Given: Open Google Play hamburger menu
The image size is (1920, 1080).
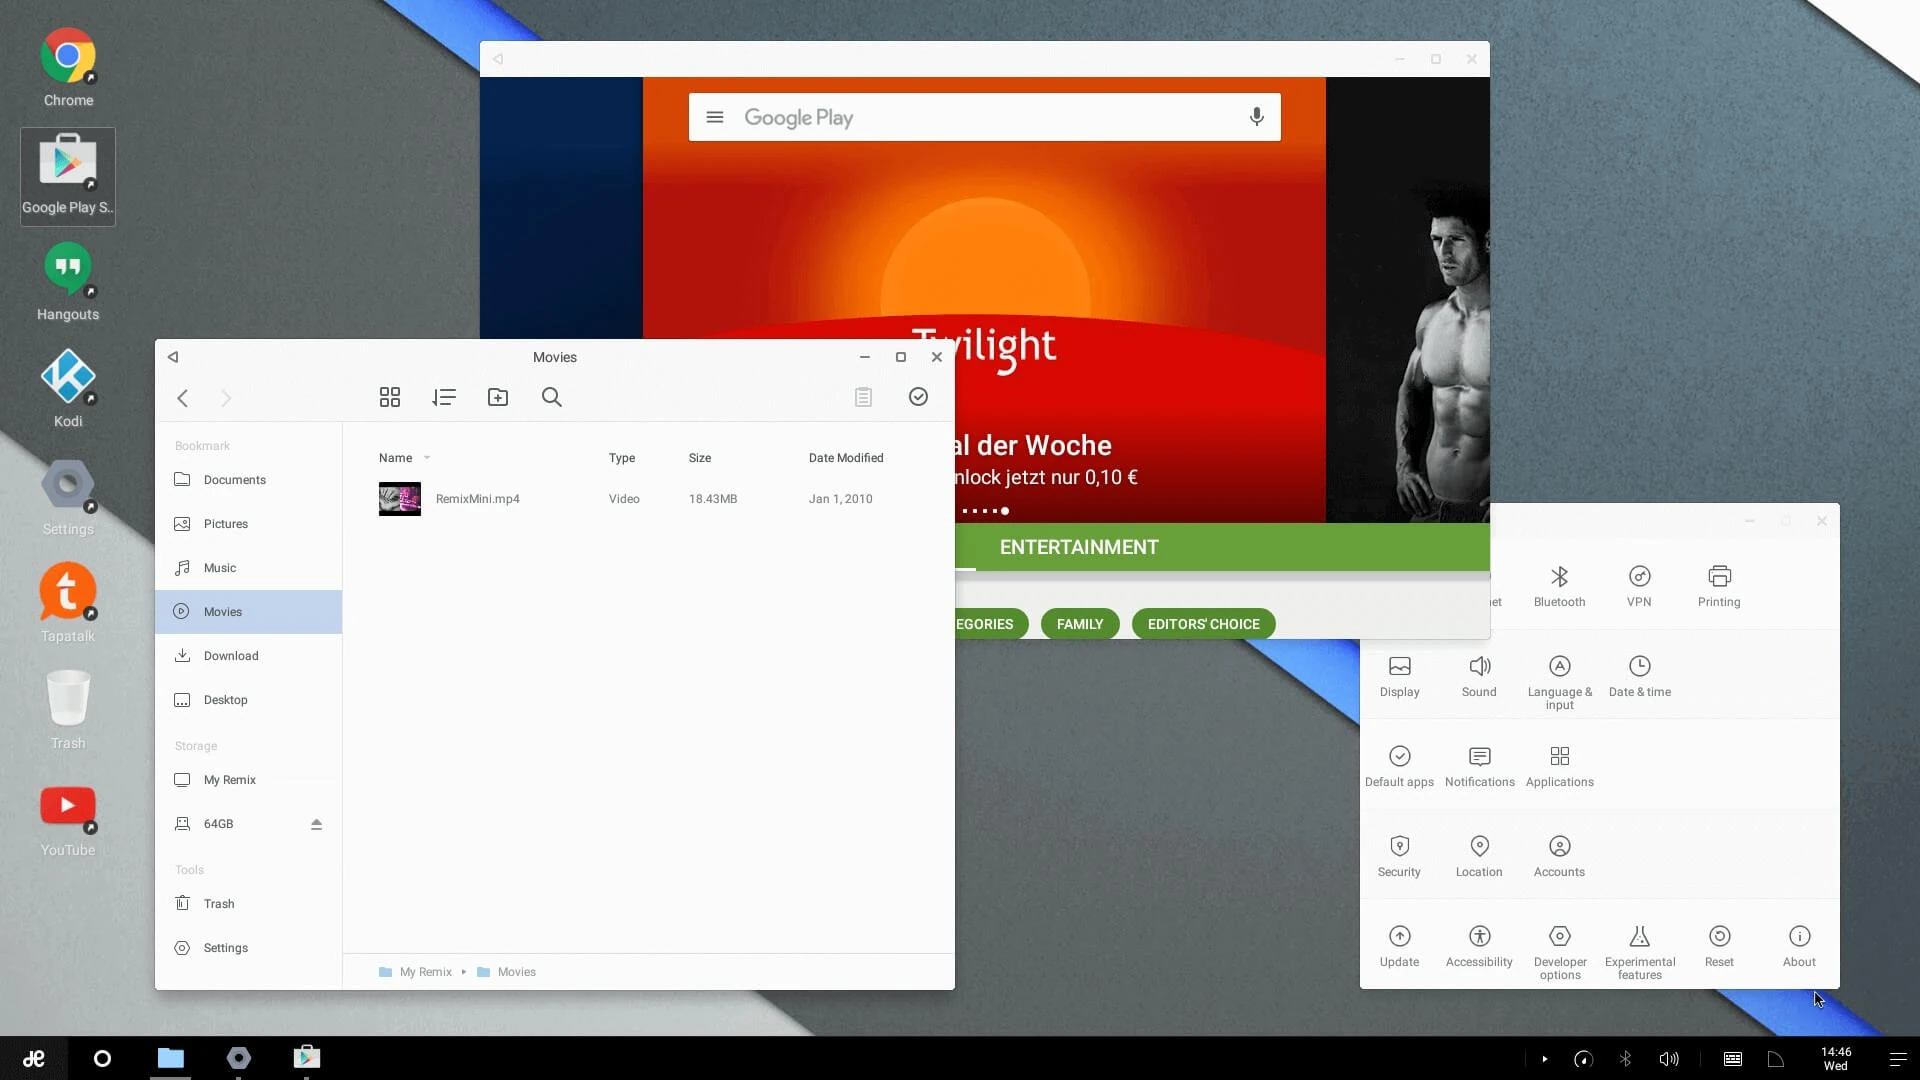Looking at the screenshot, I should point(714,117).
